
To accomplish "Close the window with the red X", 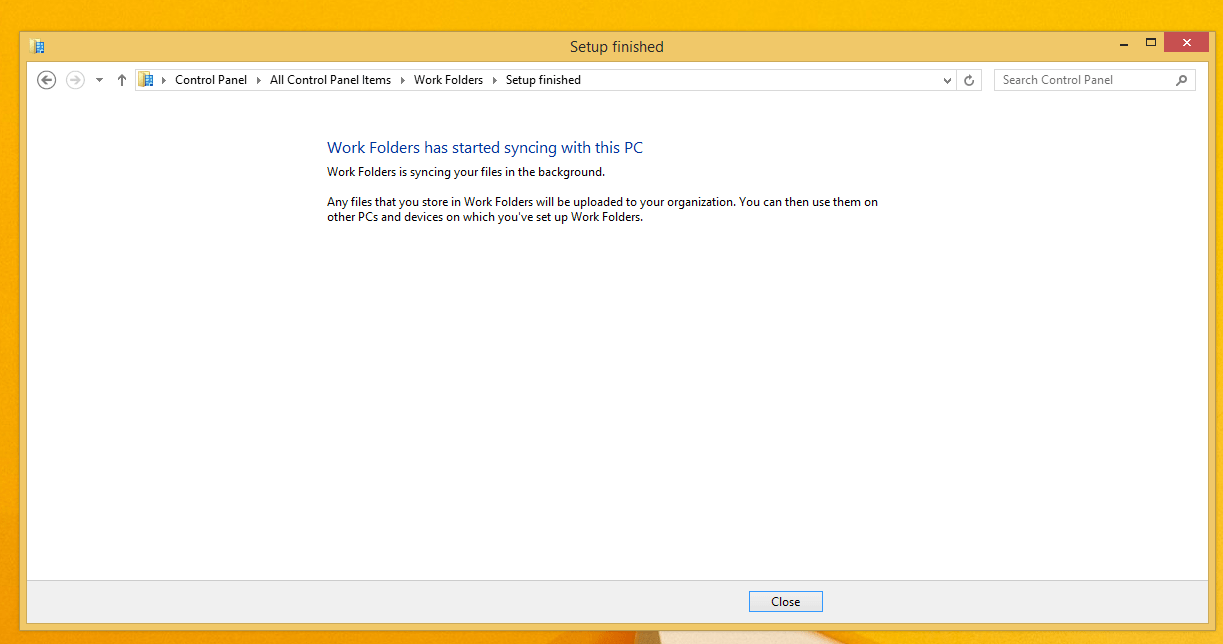I will point(1186,43).
